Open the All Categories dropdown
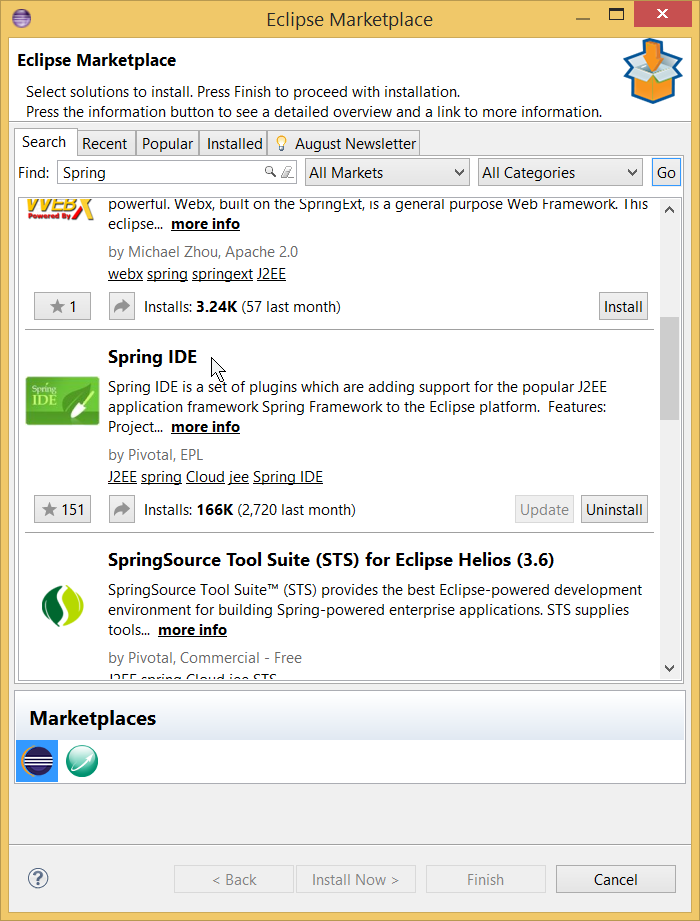The width and height of the screenshot is (700, 921). coord(560,173)
